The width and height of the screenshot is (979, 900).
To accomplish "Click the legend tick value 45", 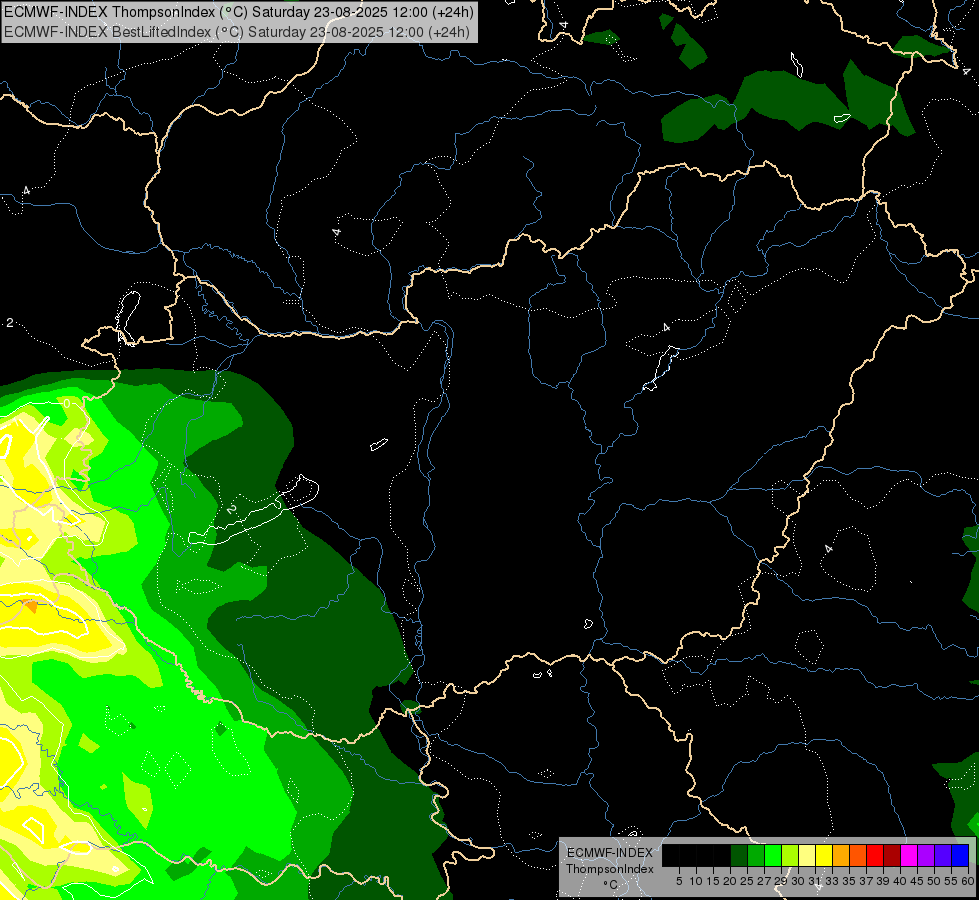I will (x=917, y=881).
